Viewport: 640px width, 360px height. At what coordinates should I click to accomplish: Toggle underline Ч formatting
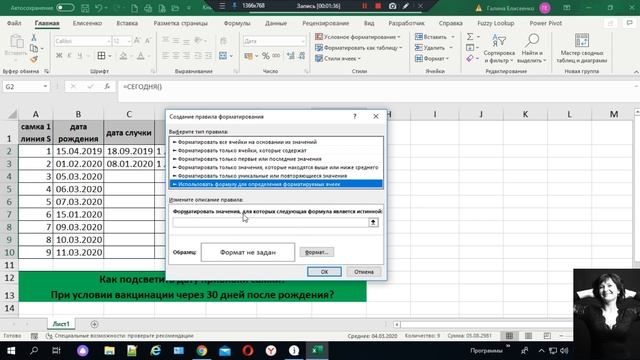click(x=80, y=56)
